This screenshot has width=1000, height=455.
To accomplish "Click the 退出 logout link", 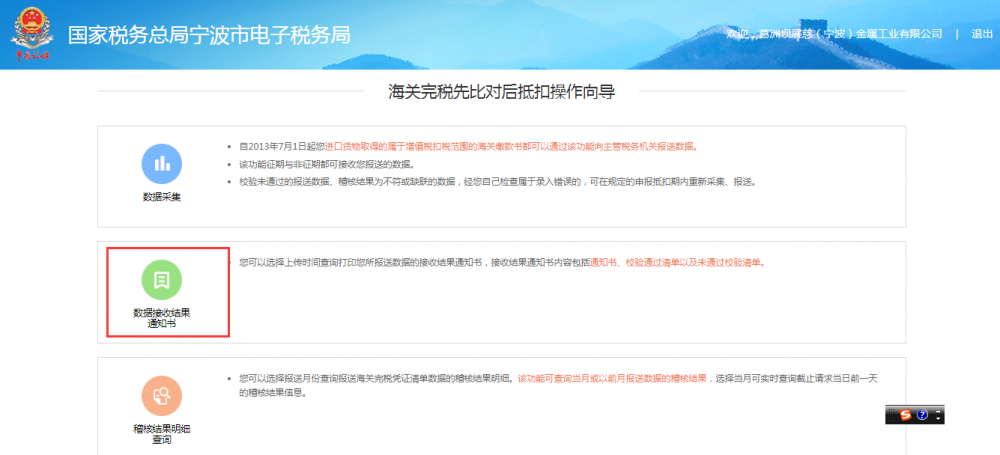I will coord(982,34).
